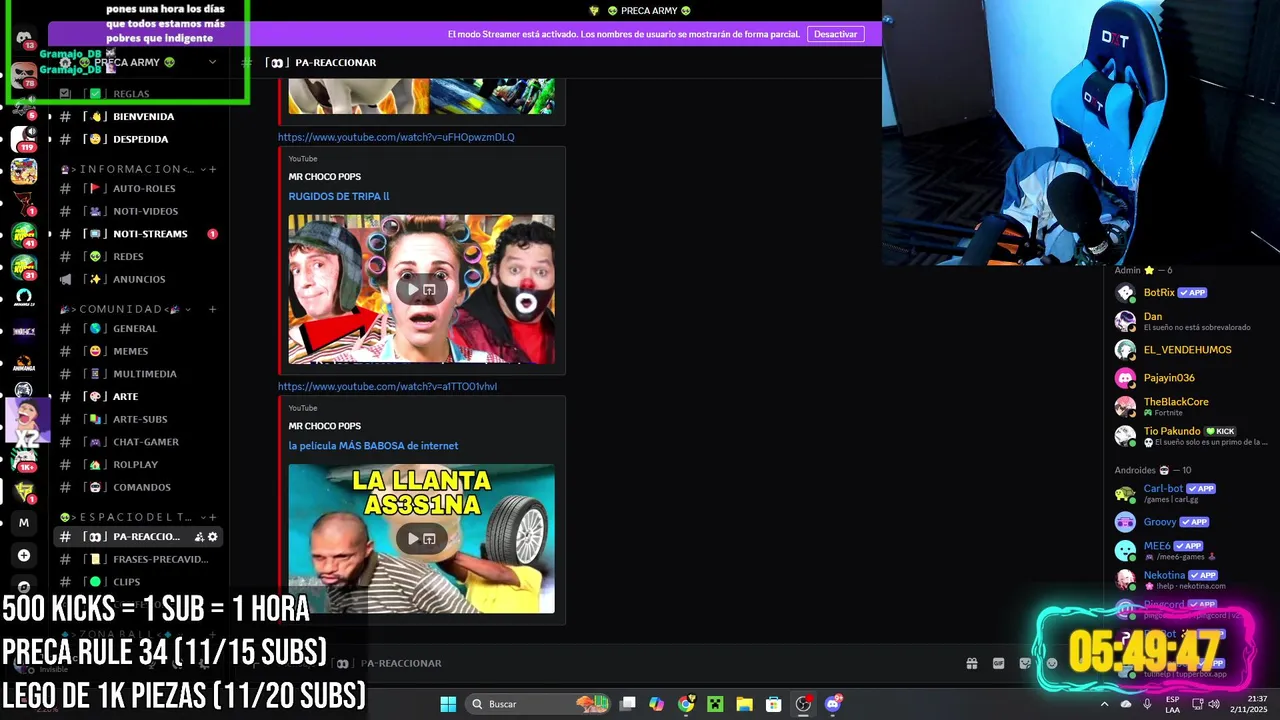This screenshot has width=1280, height=720.
Task: Open the green server icon with 41 badge
Action: point(24,235)
